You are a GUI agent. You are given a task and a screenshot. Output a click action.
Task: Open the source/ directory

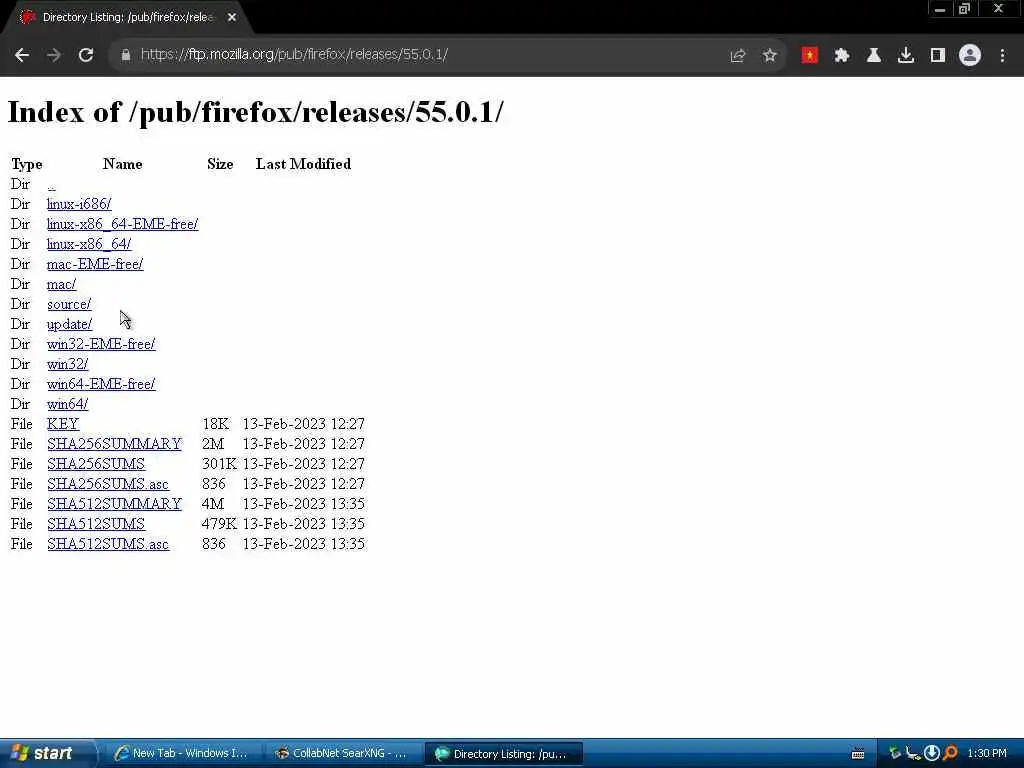(69, 304)
